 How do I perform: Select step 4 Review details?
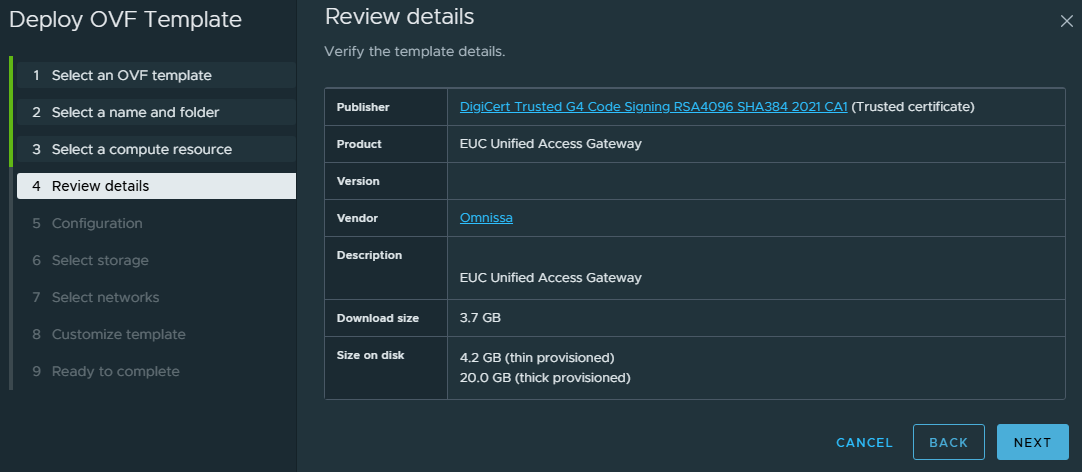100,186
